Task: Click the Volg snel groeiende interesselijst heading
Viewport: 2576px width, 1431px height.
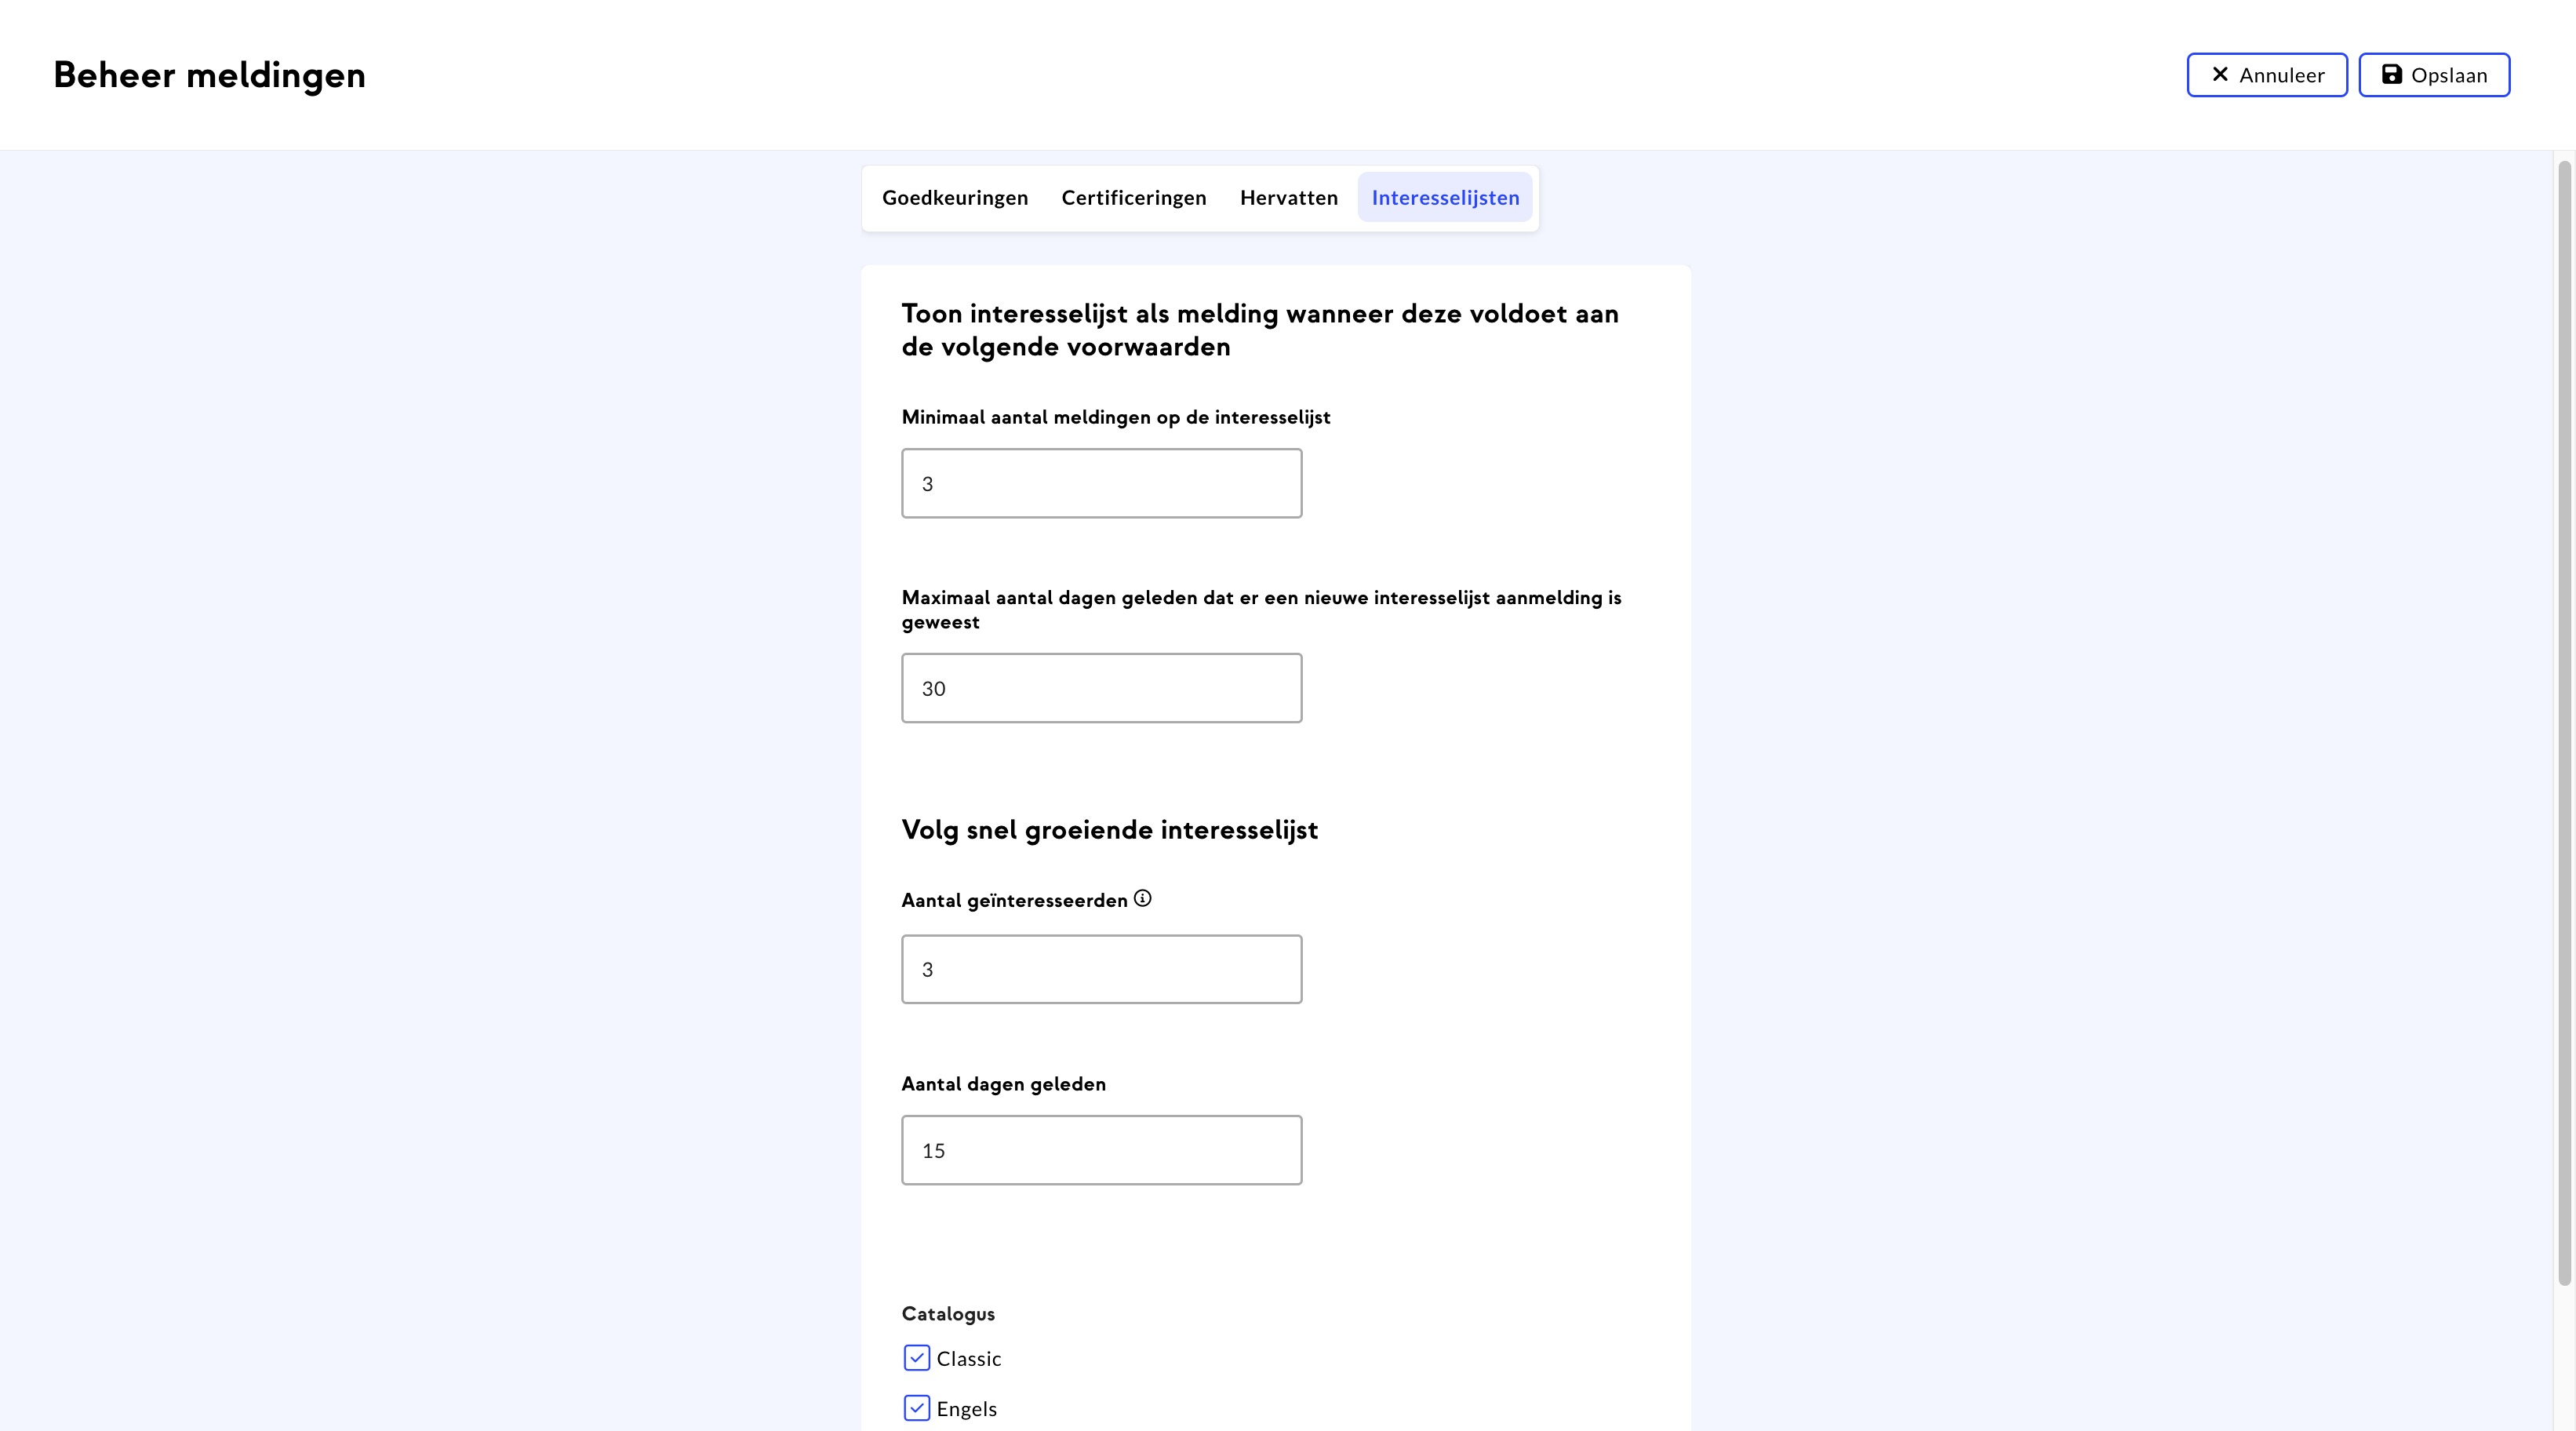Action: 1109,830
